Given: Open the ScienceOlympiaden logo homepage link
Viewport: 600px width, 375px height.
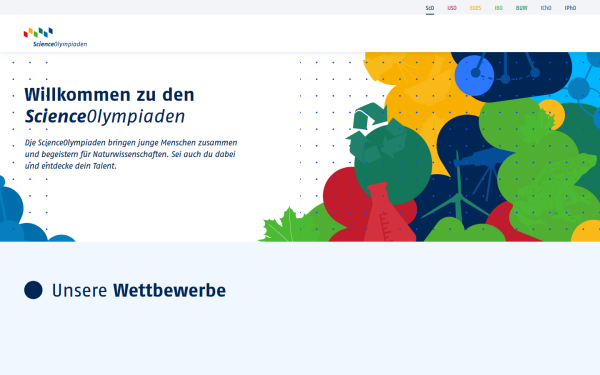Looking at the screenshot, I should pos(55,38).
